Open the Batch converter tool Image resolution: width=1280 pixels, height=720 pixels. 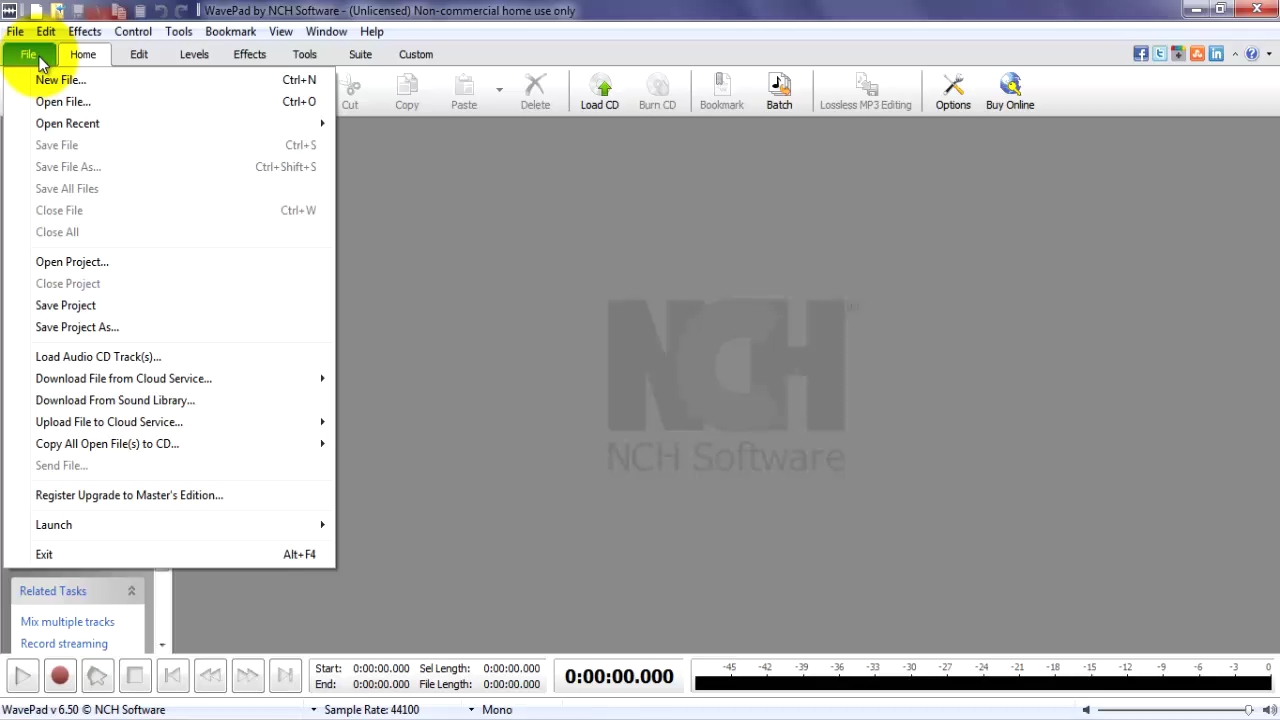779,91
